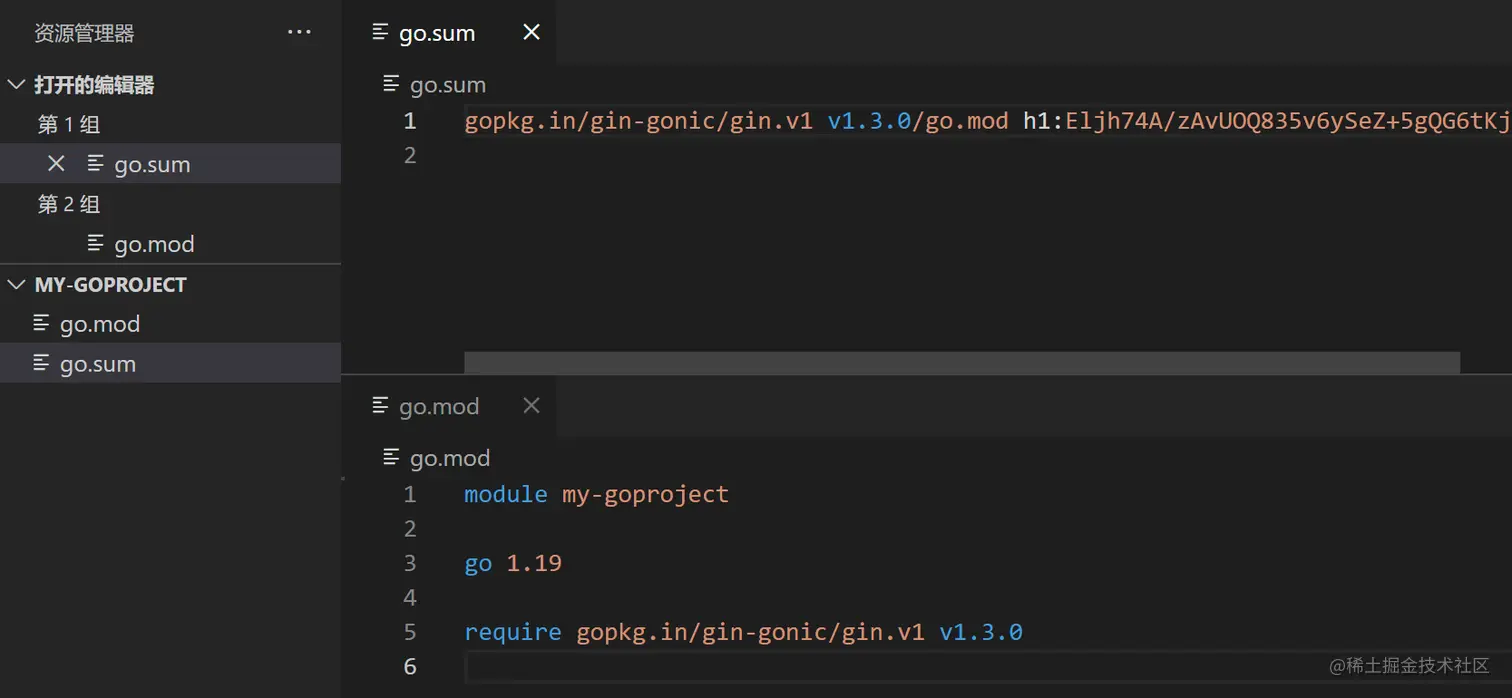The image size is (1512, 698).
Task: Click the go.mod breadcrumb in the bottom editor
Action: (449, 458)
